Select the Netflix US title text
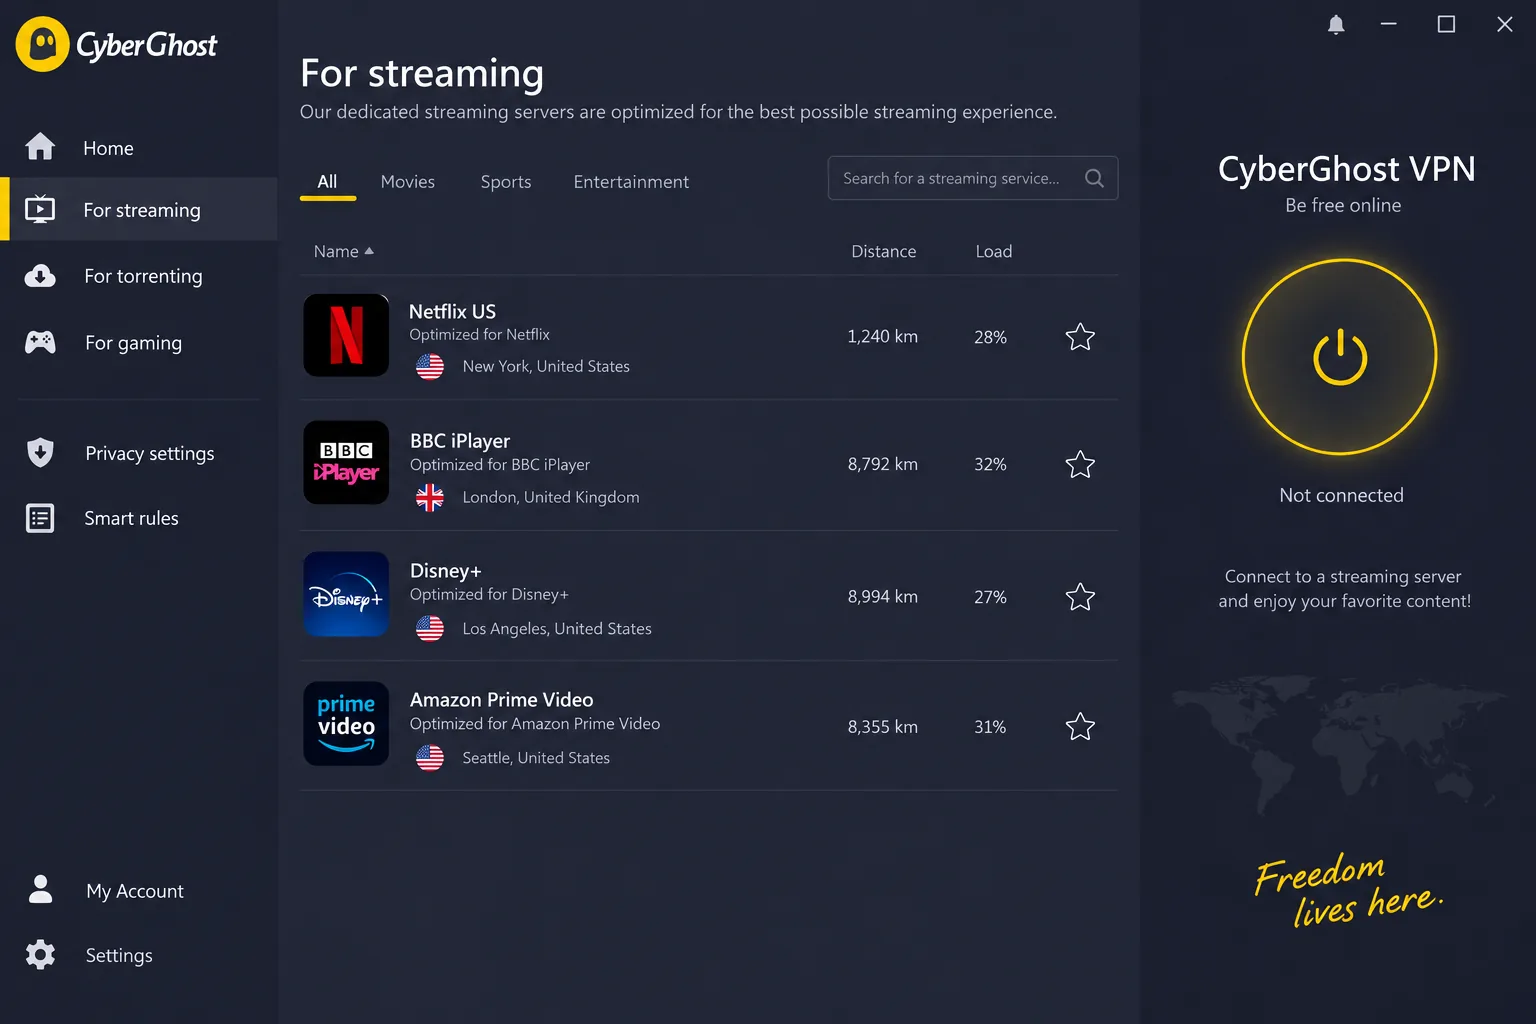The height and width of the screenshot is (1024, 1536). [452, 311]
